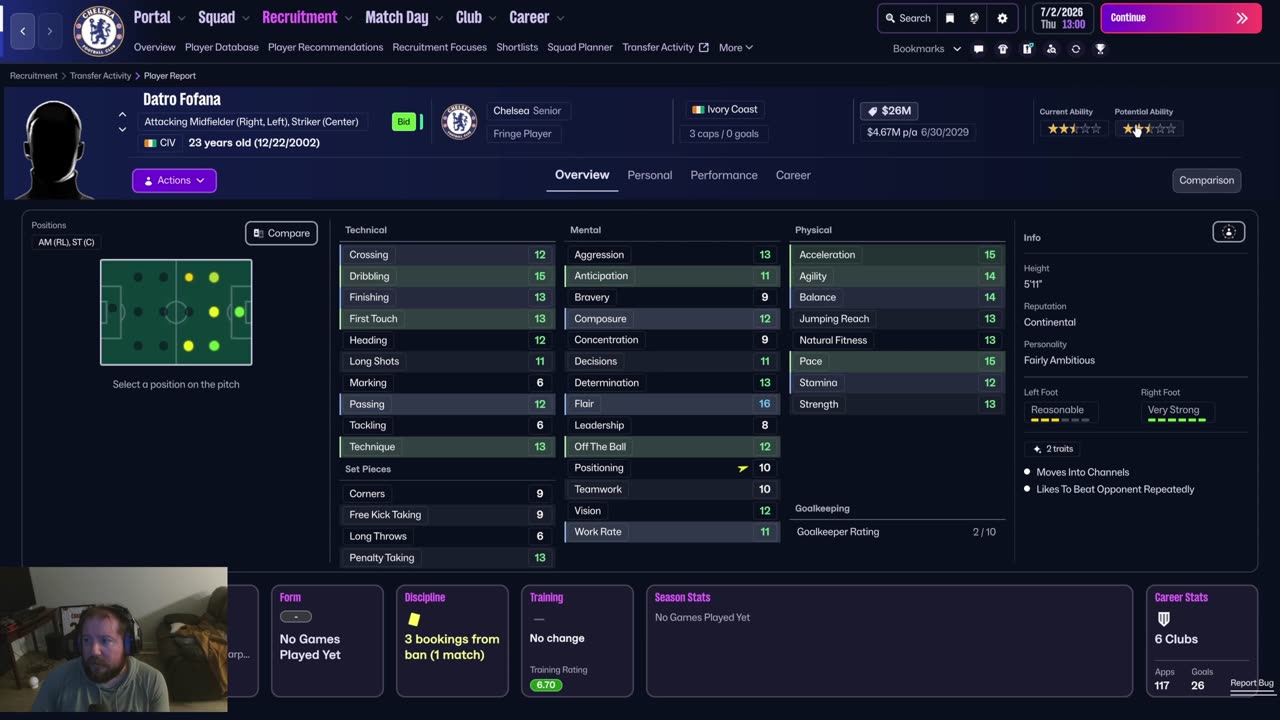Click the date and time 7/2/2026 box
Image resolution: width=1280 pixels, height=720 pixels.
tap(1062, 18)
